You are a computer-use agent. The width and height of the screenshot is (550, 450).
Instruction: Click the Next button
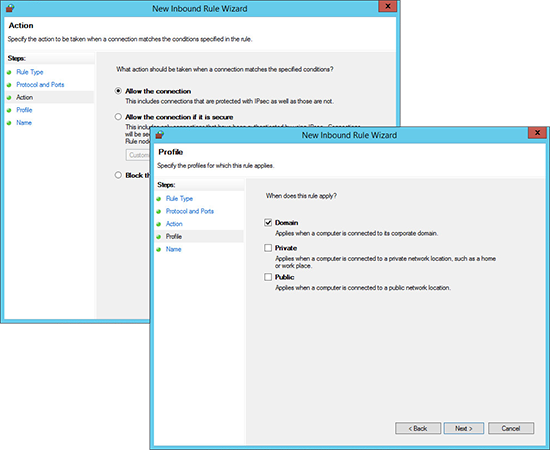coord(464,428)
